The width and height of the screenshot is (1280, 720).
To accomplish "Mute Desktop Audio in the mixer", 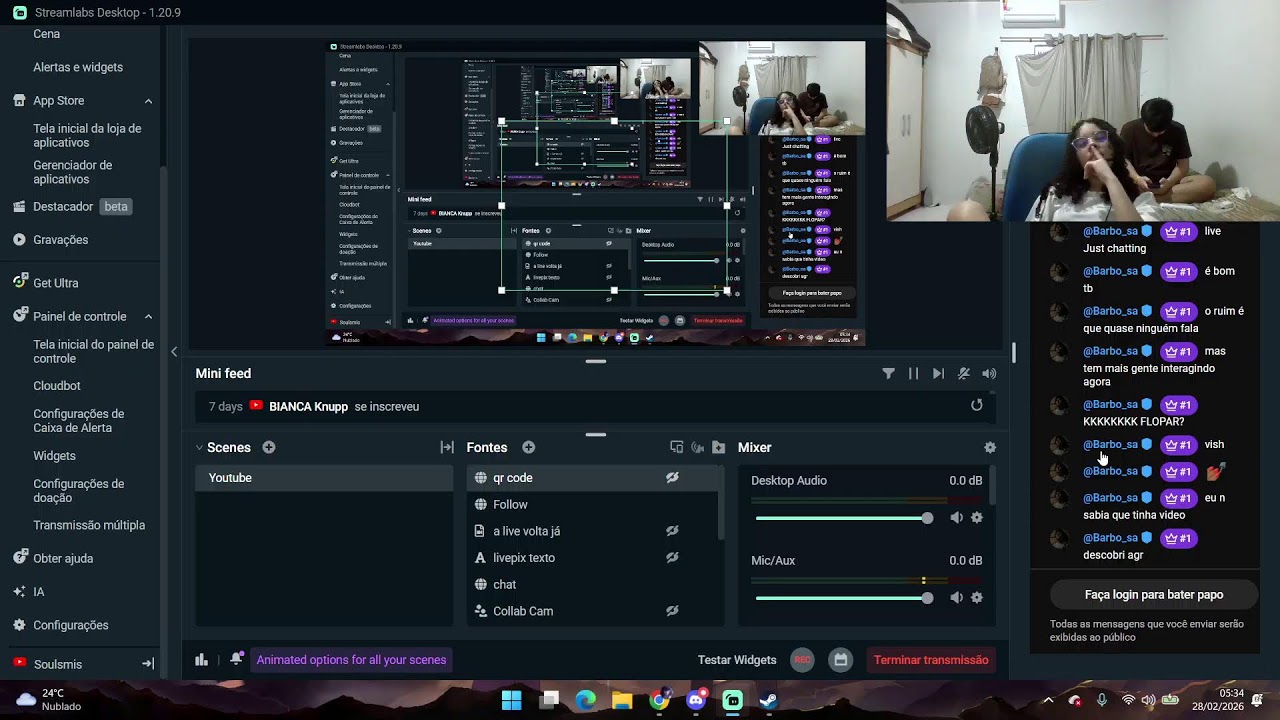I will click(956, 518).
